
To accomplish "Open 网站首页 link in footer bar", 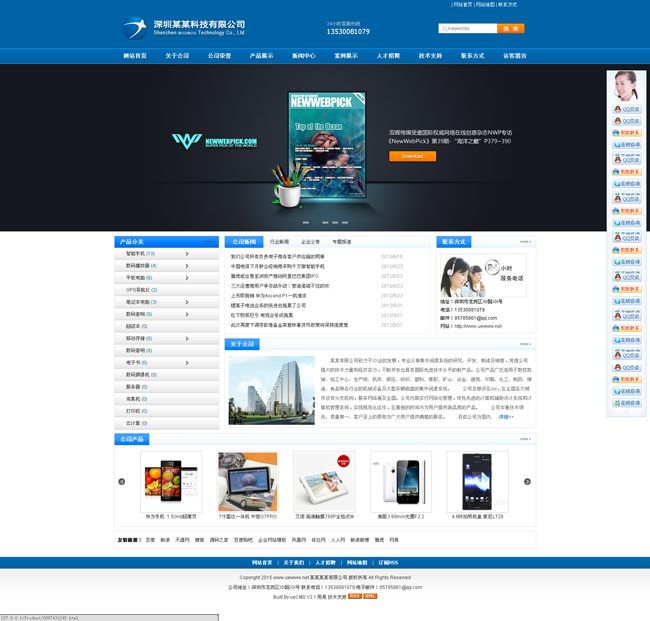I will (x=262, y=563).
